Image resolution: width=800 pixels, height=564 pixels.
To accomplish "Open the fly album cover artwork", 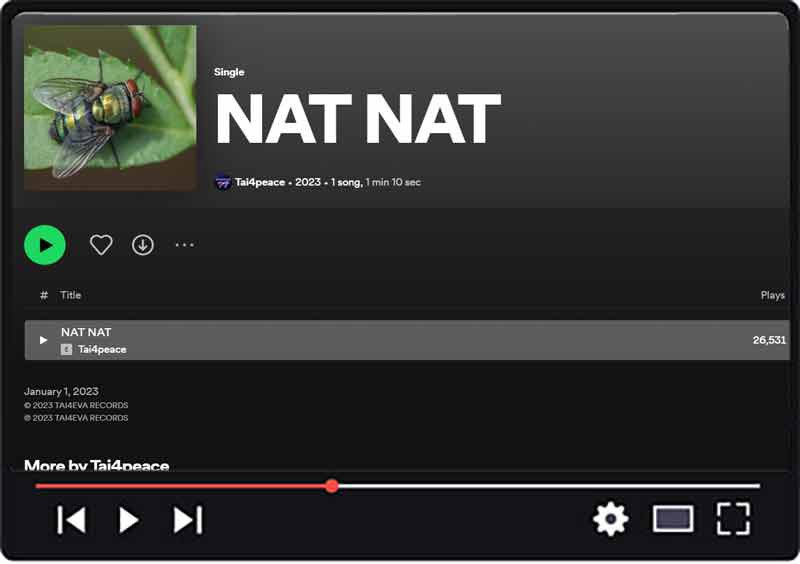I will [110, 108].
